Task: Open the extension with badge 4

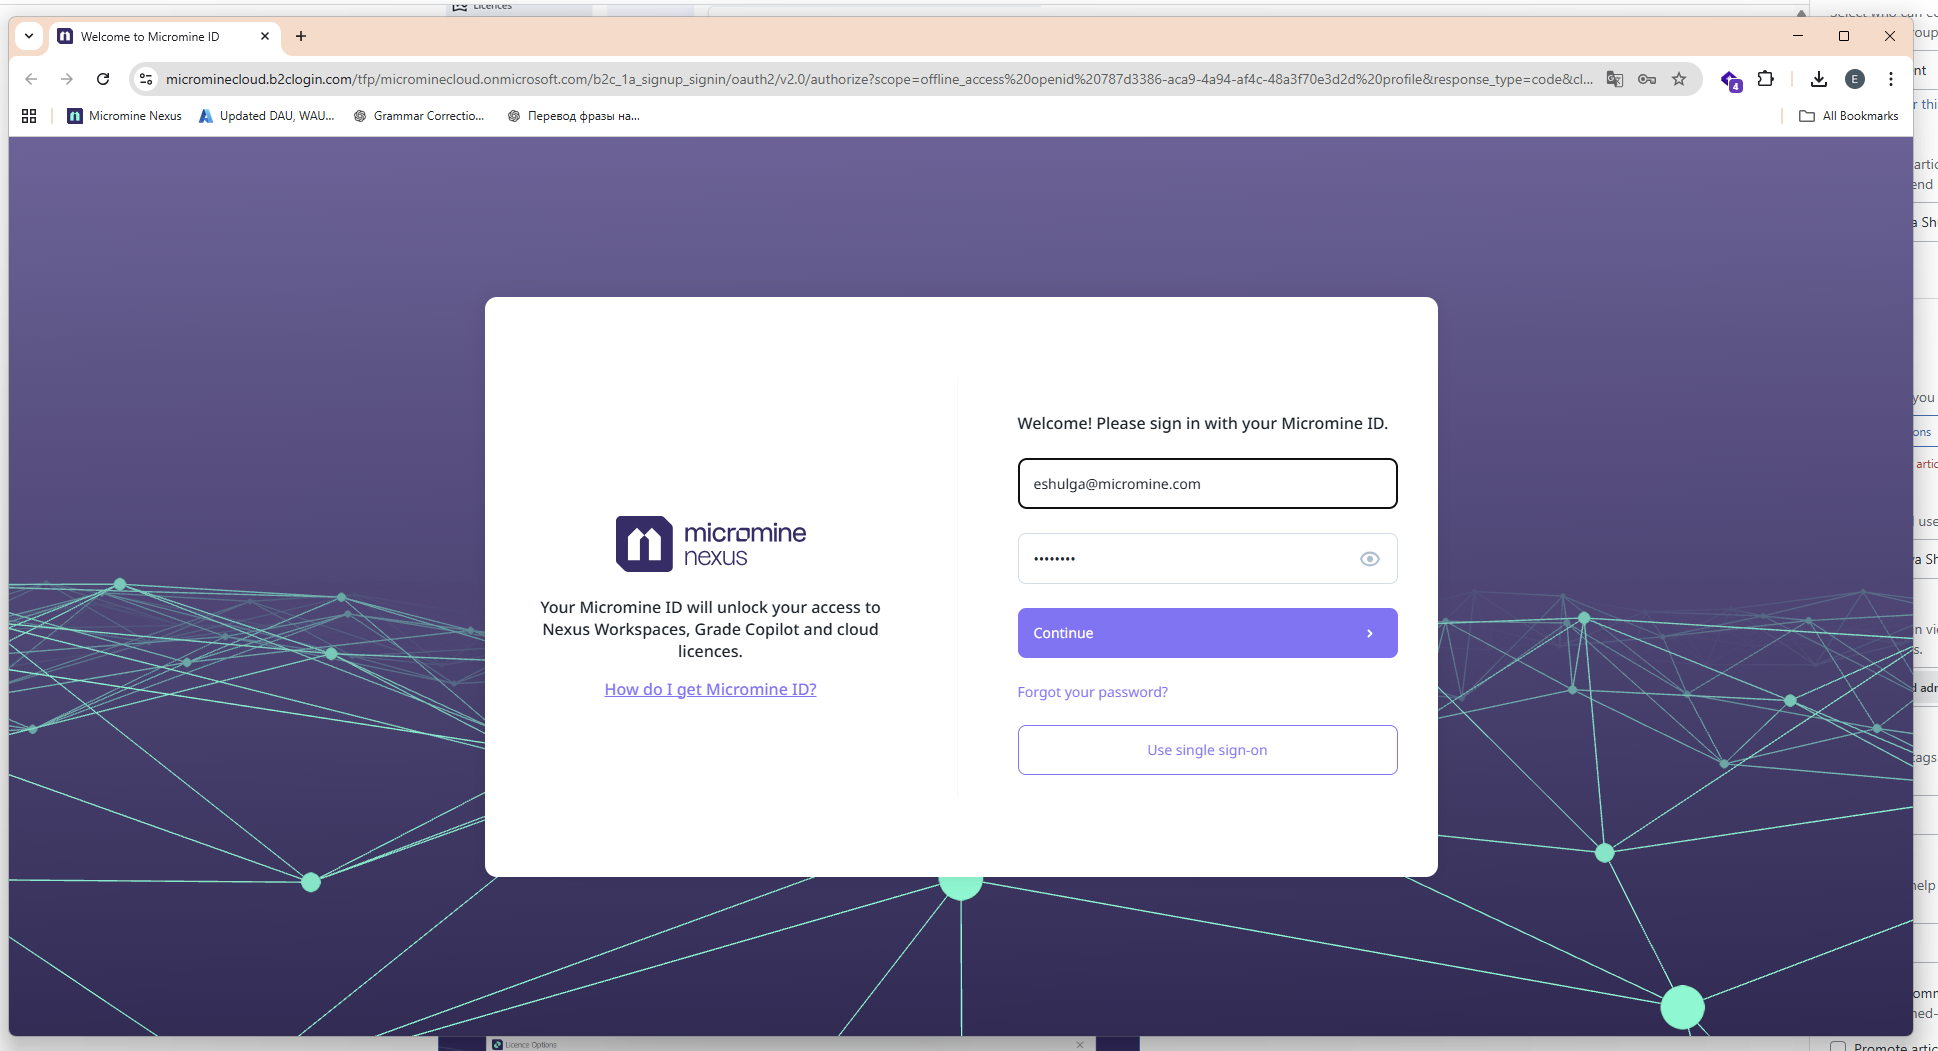Action: tap(1731, 80)
